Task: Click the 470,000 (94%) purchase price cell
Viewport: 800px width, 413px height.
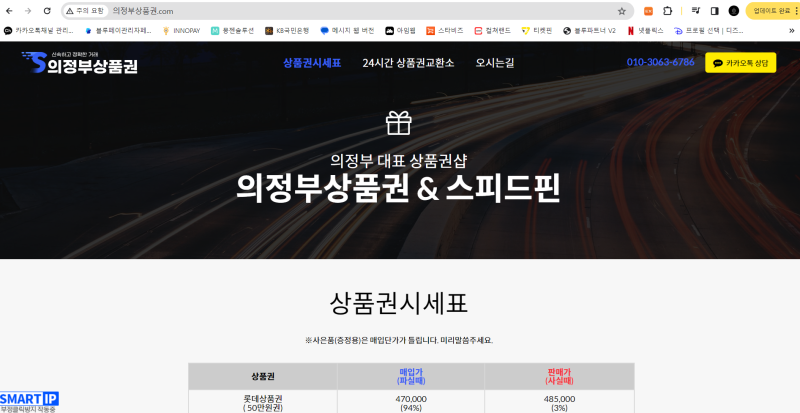Action: click(x=411, y=402)
